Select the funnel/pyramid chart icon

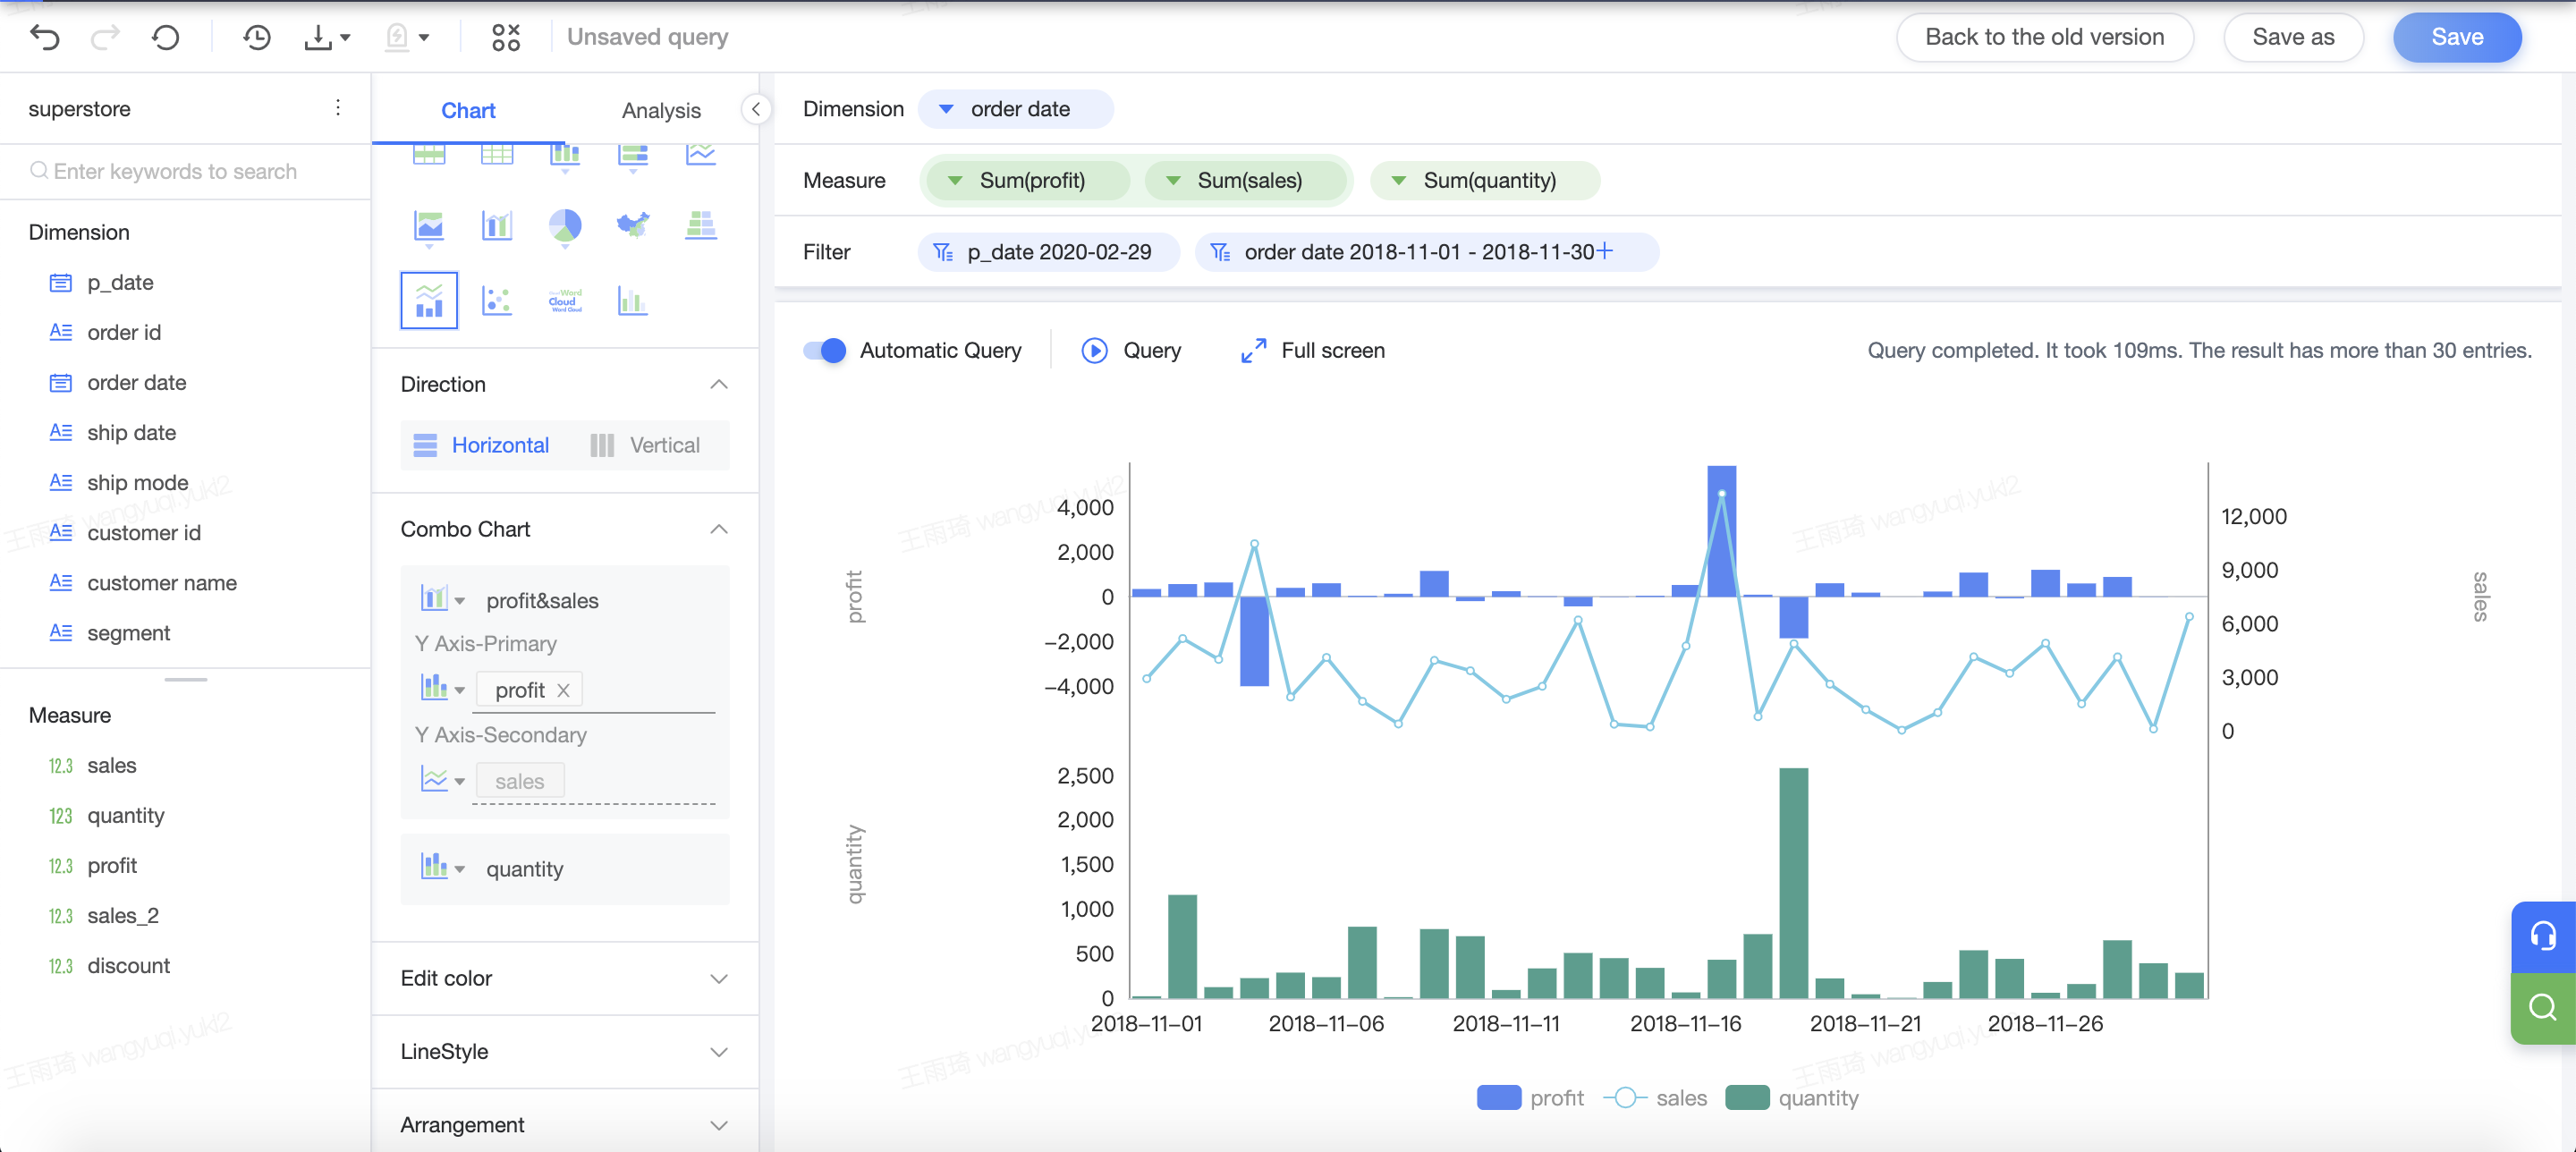point(701,225)
